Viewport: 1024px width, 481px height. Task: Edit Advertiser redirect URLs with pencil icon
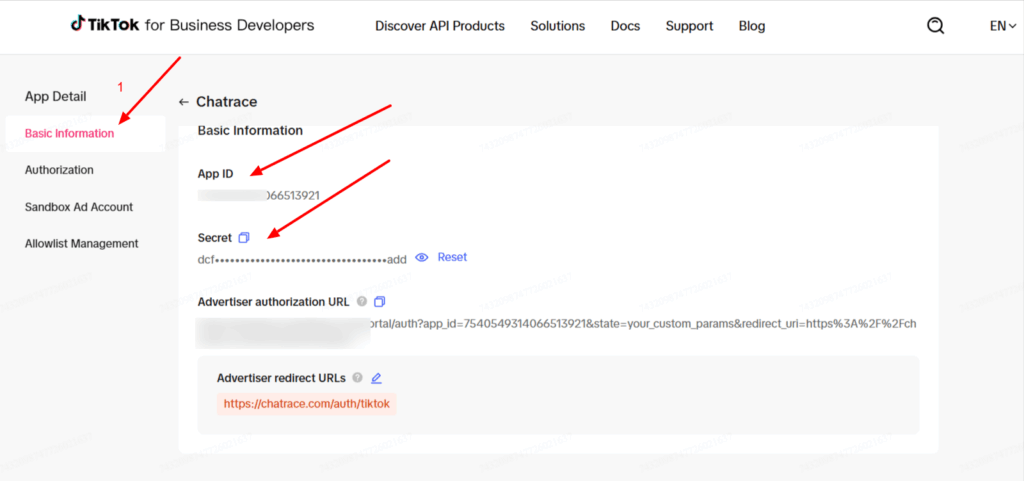tap(376, 379)
